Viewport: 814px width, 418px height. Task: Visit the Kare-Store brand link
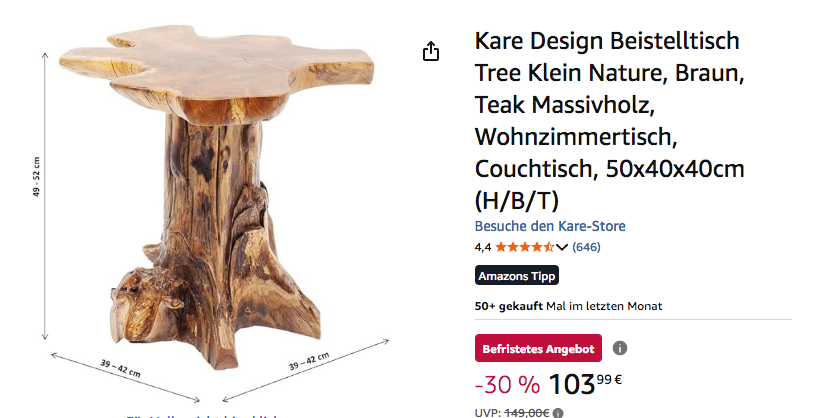pos(550,226)
